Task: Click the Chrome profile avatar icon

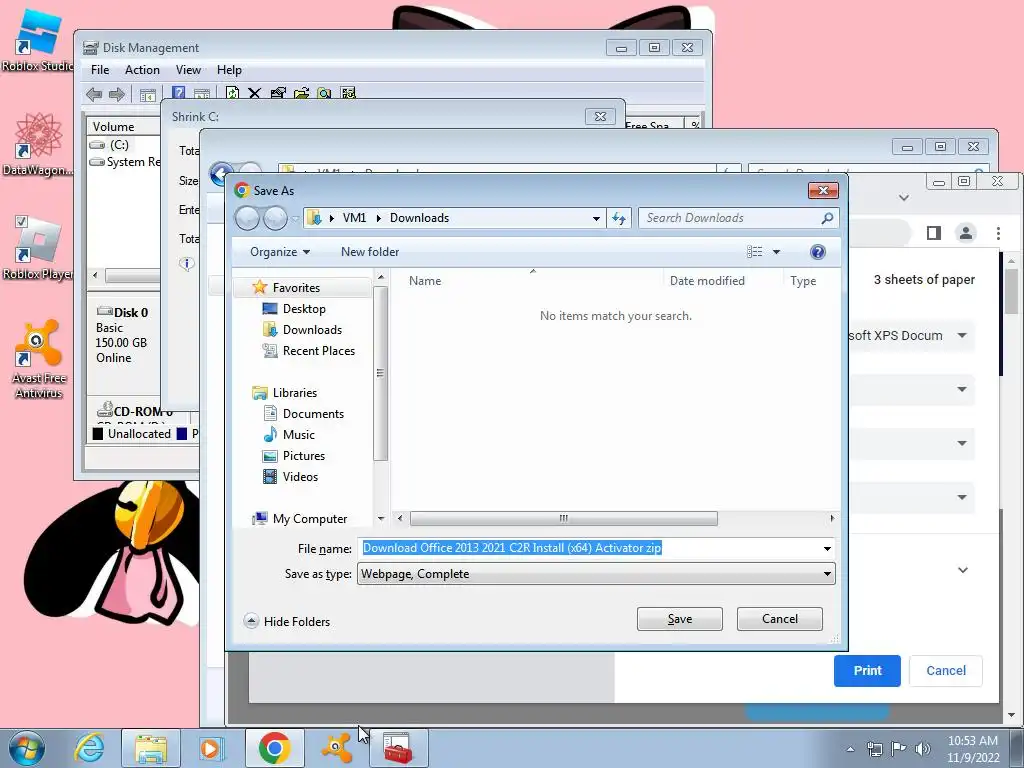Action: (966, 233)
